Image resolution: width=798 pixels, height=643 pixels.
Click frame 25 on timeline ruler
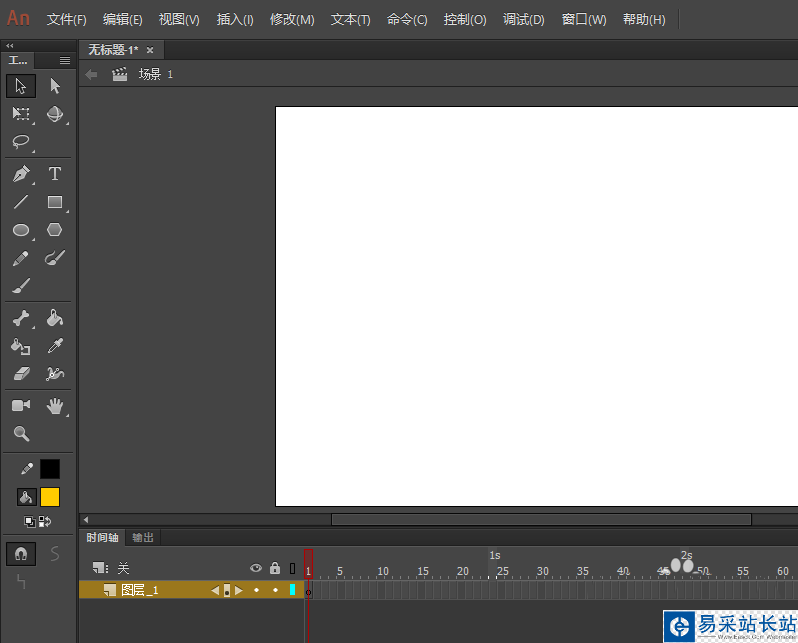coord(502,571)
